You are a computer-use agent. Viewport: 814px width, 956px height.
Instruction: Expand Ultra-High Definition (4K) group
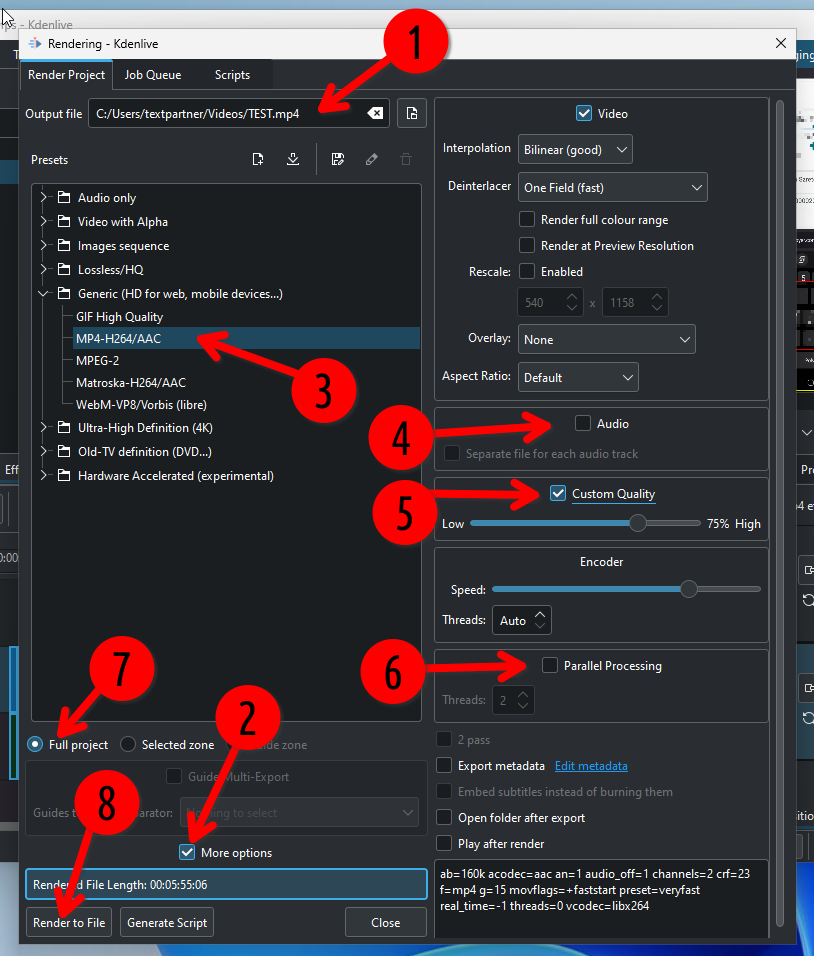pos(43,427)
